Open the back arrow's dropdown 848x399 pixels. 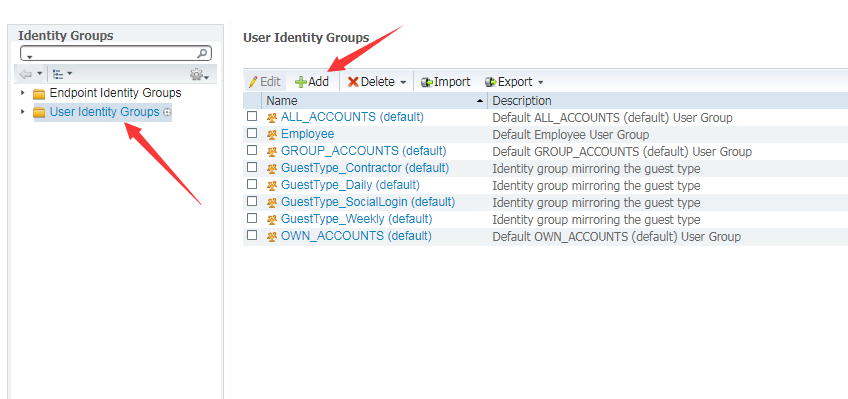point(39,74)
